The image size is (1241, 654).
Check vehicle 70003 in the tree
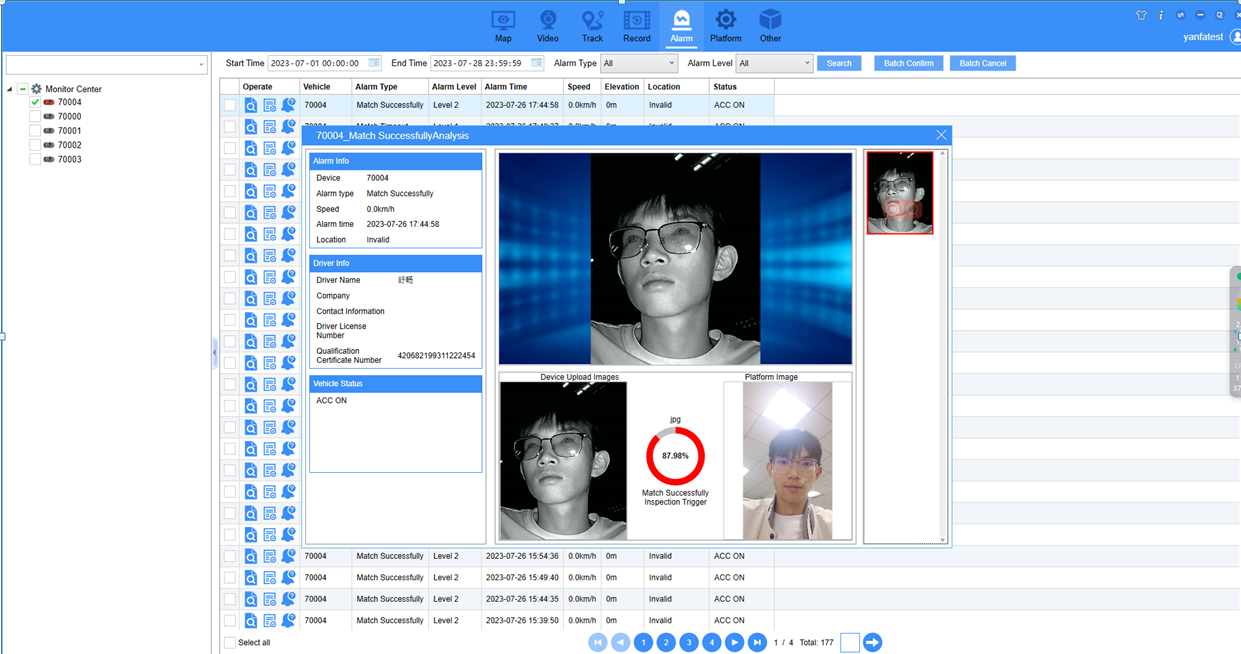[x=35, y=159]
